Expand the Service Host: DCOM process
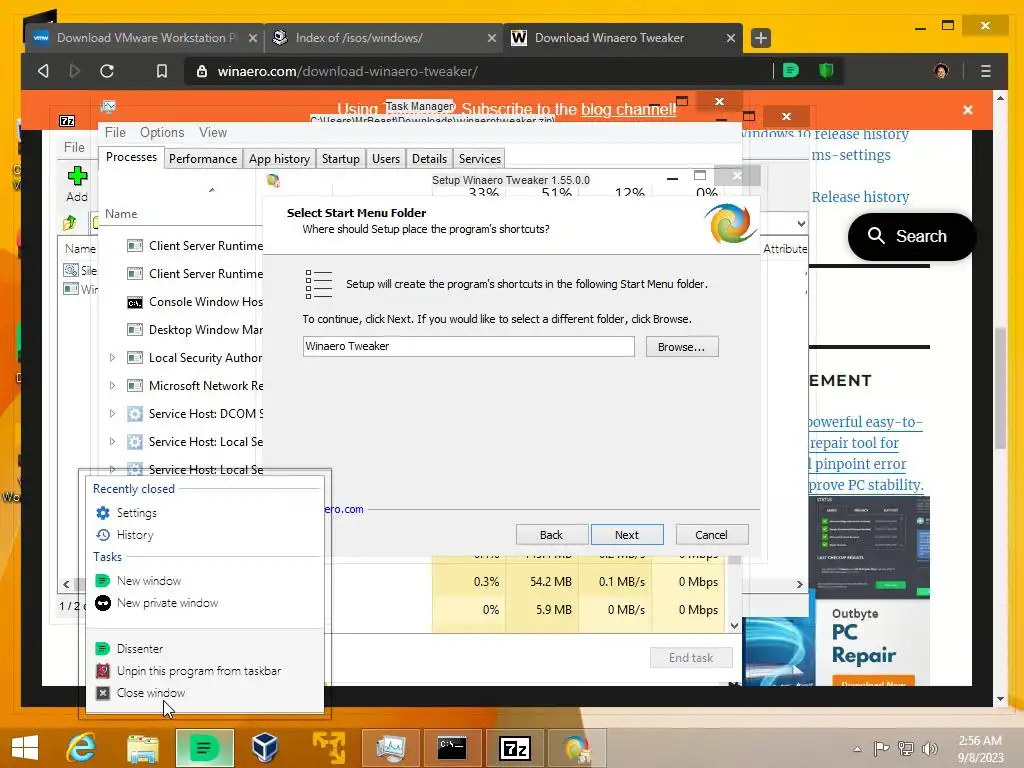 [x=112, y=414]
